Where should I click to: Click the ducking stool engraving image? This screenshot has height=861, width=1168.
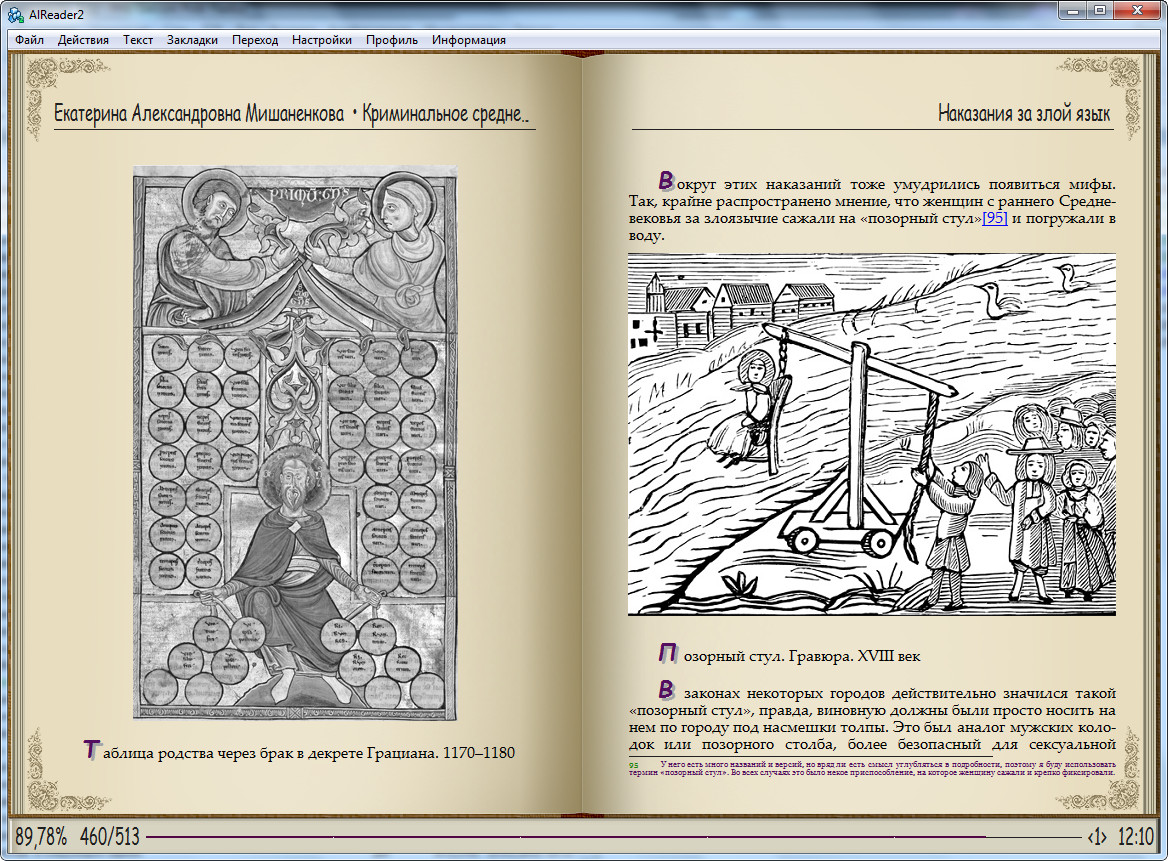tap(872, 434)
